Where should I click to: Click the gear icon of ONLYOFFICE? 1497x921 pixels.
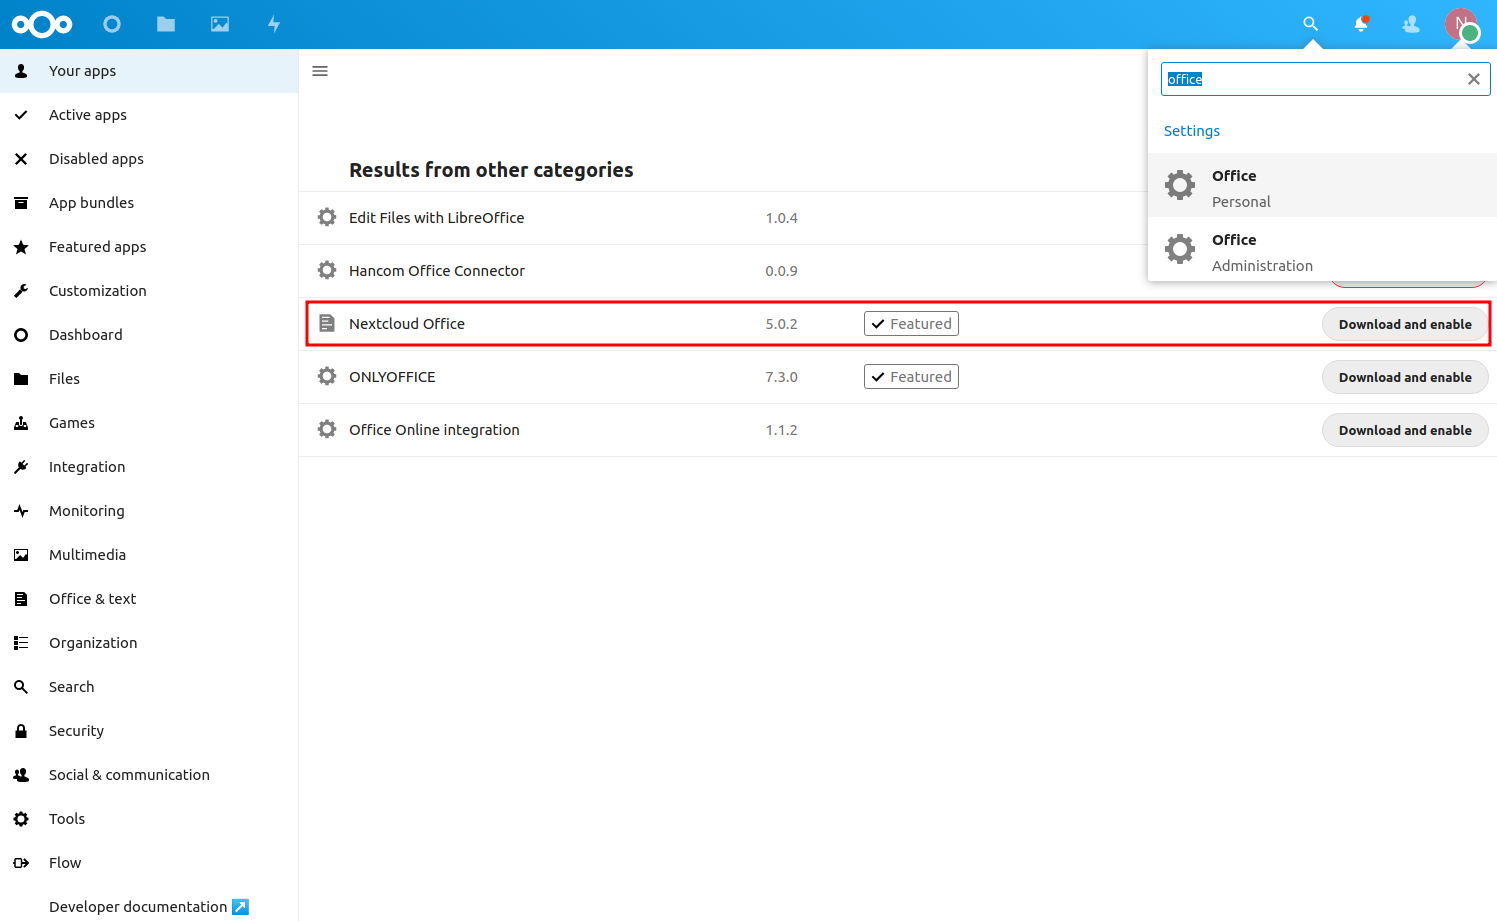click(x=327, y=376)
